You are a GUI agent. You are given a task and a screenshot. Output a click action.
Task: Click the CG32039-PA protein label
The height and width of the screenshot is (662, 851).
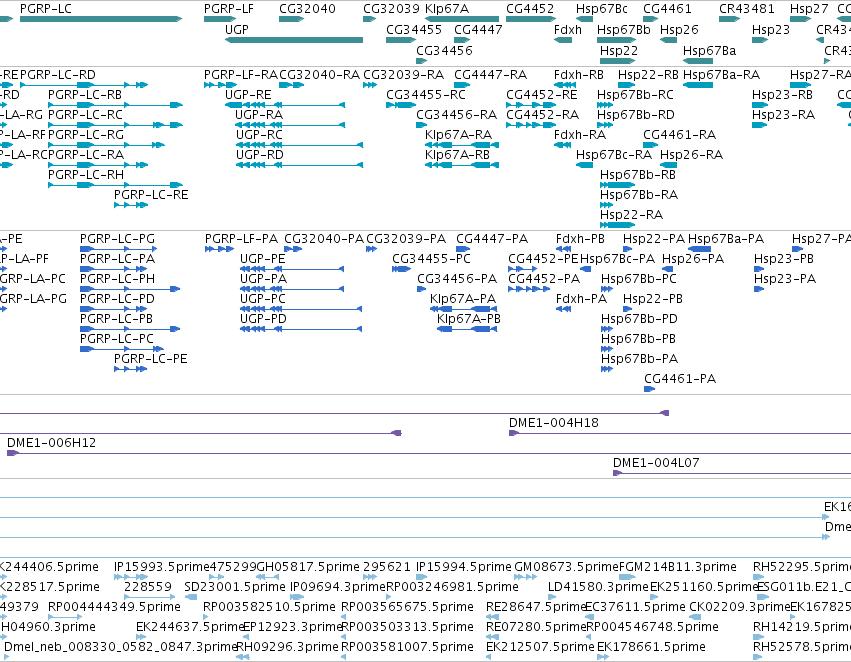pos(406,239)
